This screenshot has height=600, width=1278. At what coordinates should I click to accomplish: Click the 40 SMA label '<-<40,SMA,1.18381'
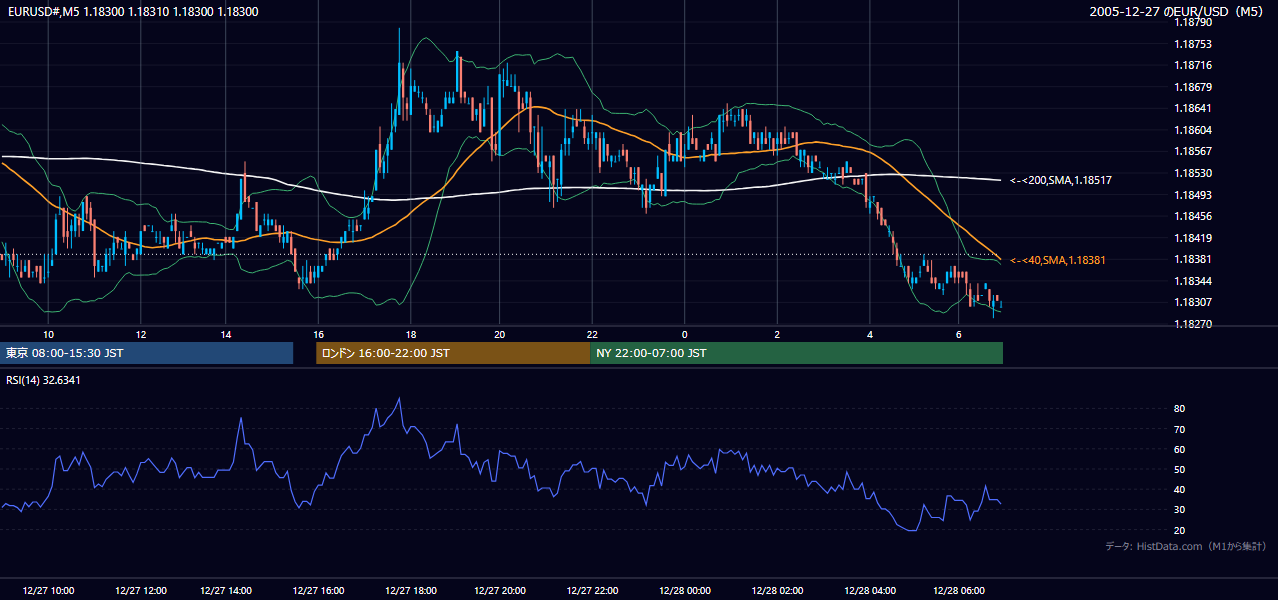click(1057, 260)
